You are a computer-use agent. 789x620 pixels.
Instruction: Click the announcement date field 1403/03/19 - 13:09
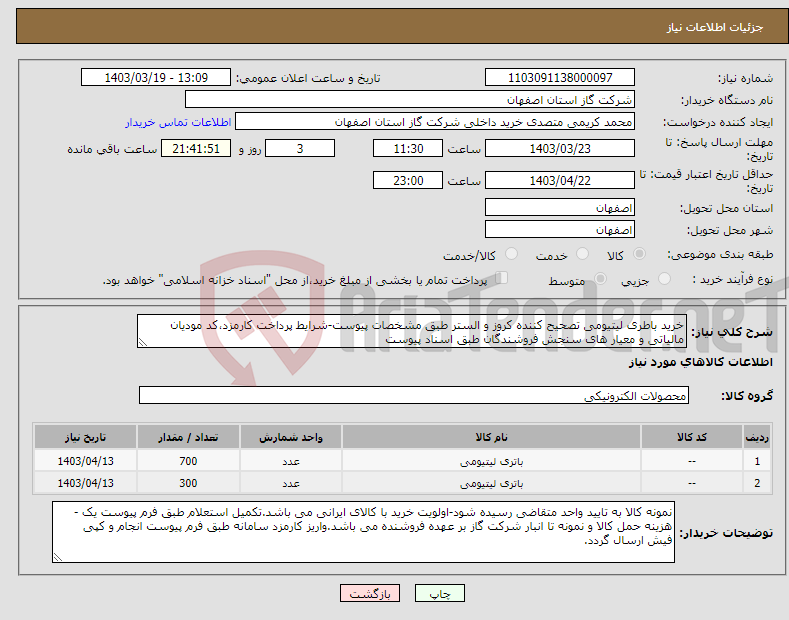tap(156, 78)
